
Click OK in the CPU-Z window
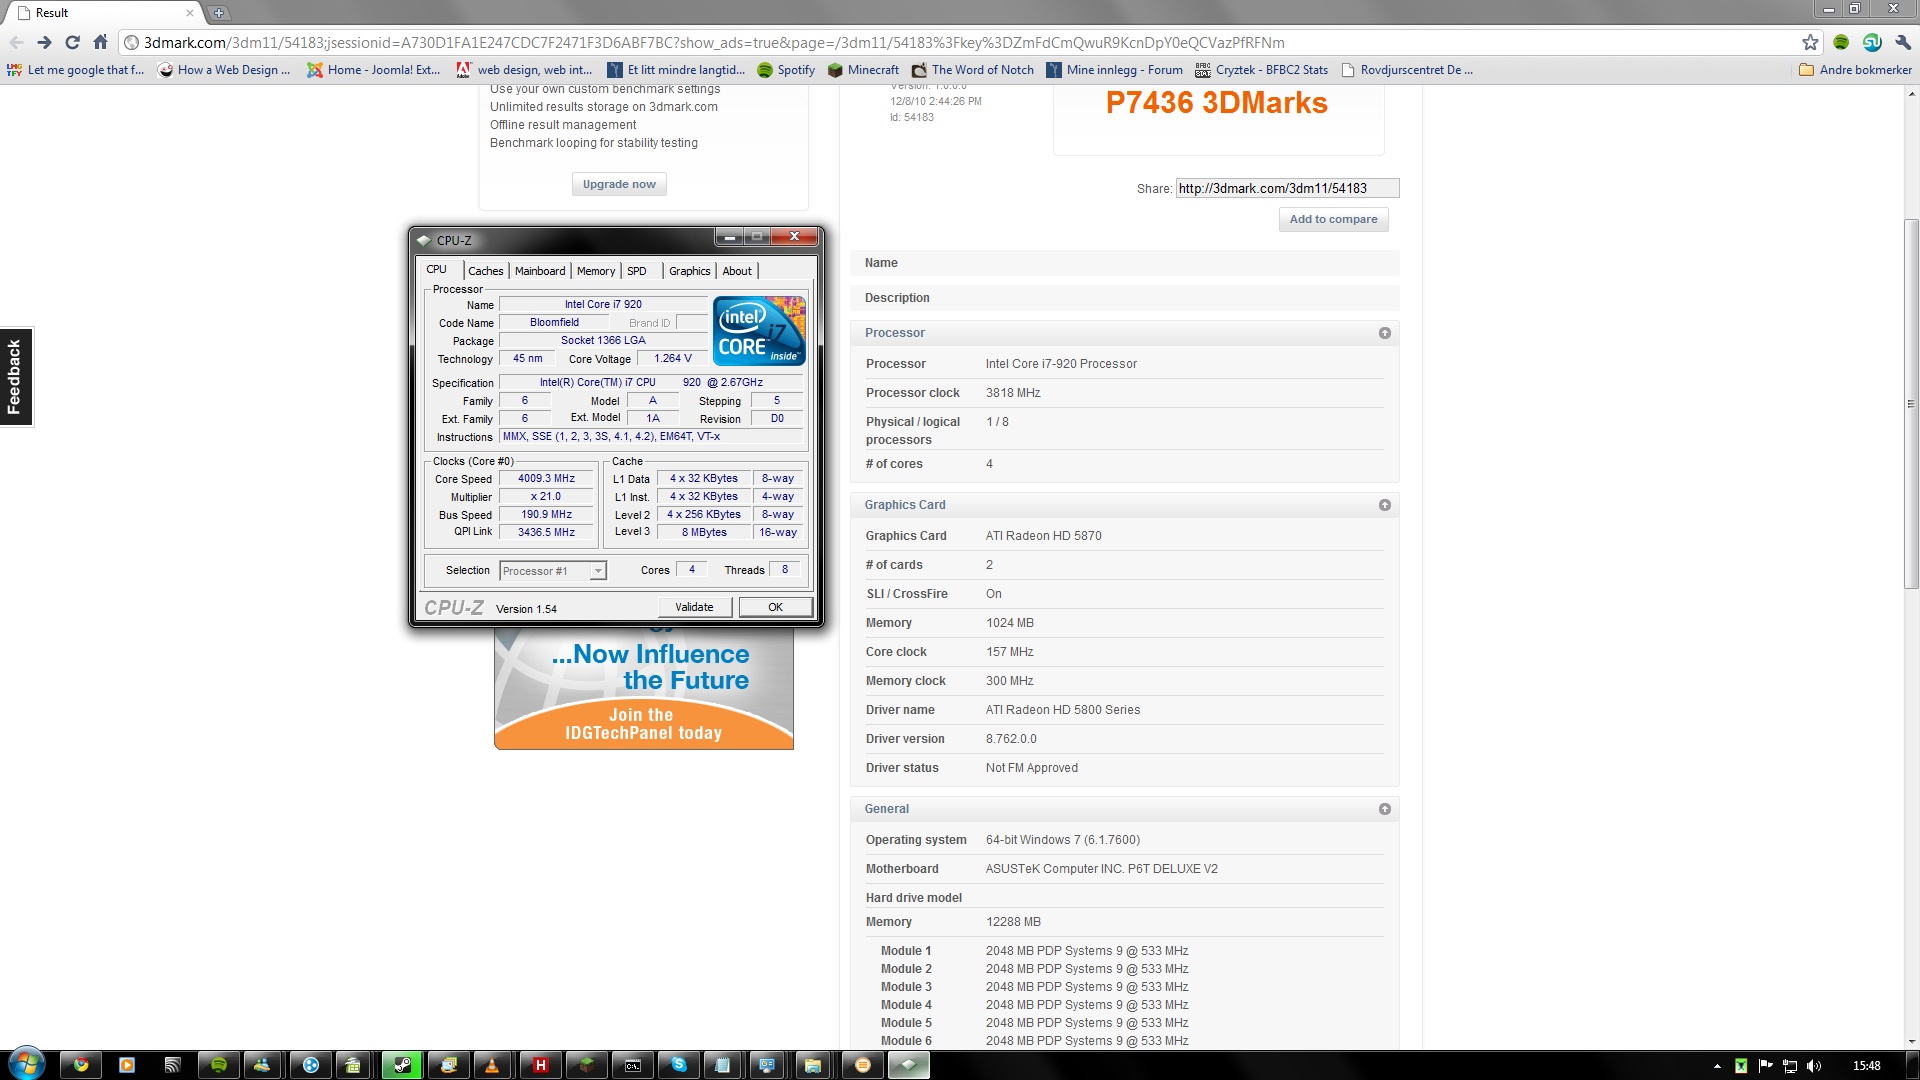(x=775, y=607)
